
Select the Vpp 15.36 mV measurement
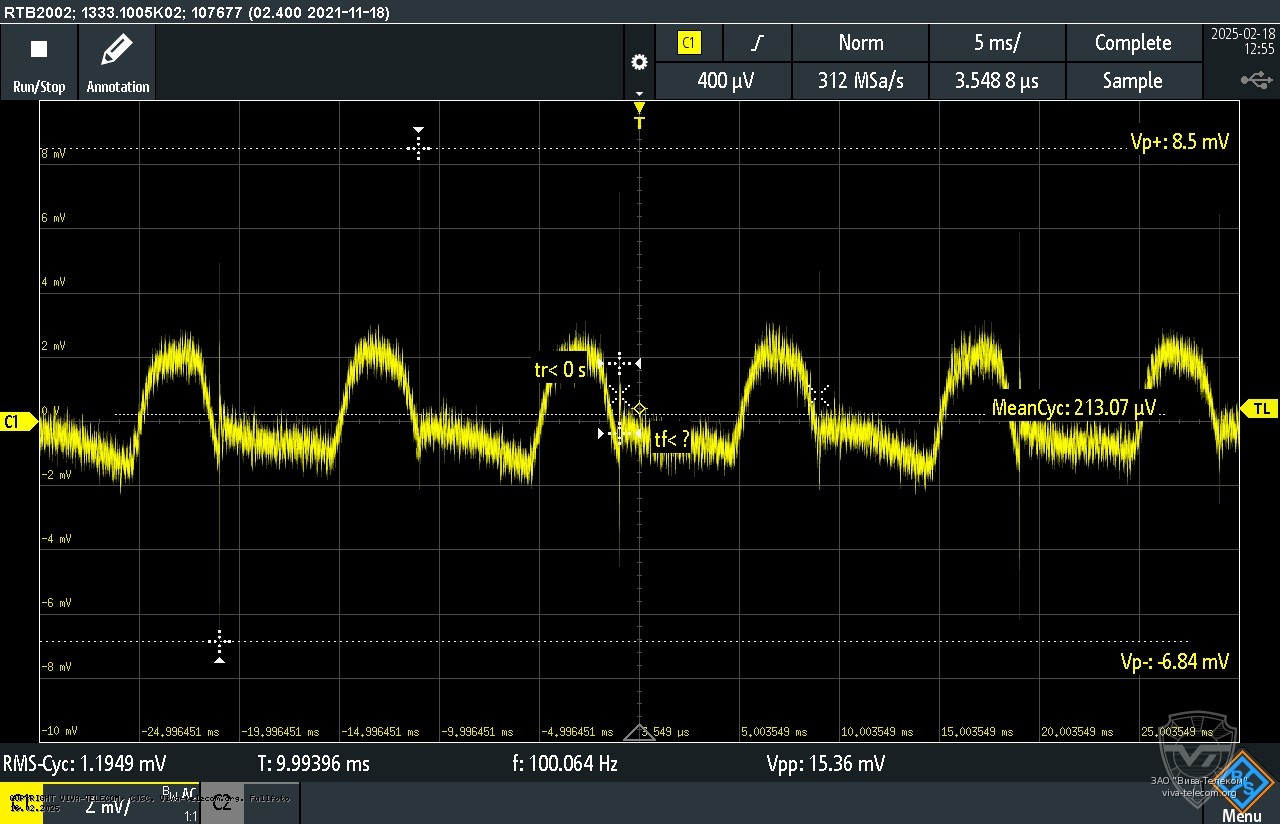pos(825,764)
